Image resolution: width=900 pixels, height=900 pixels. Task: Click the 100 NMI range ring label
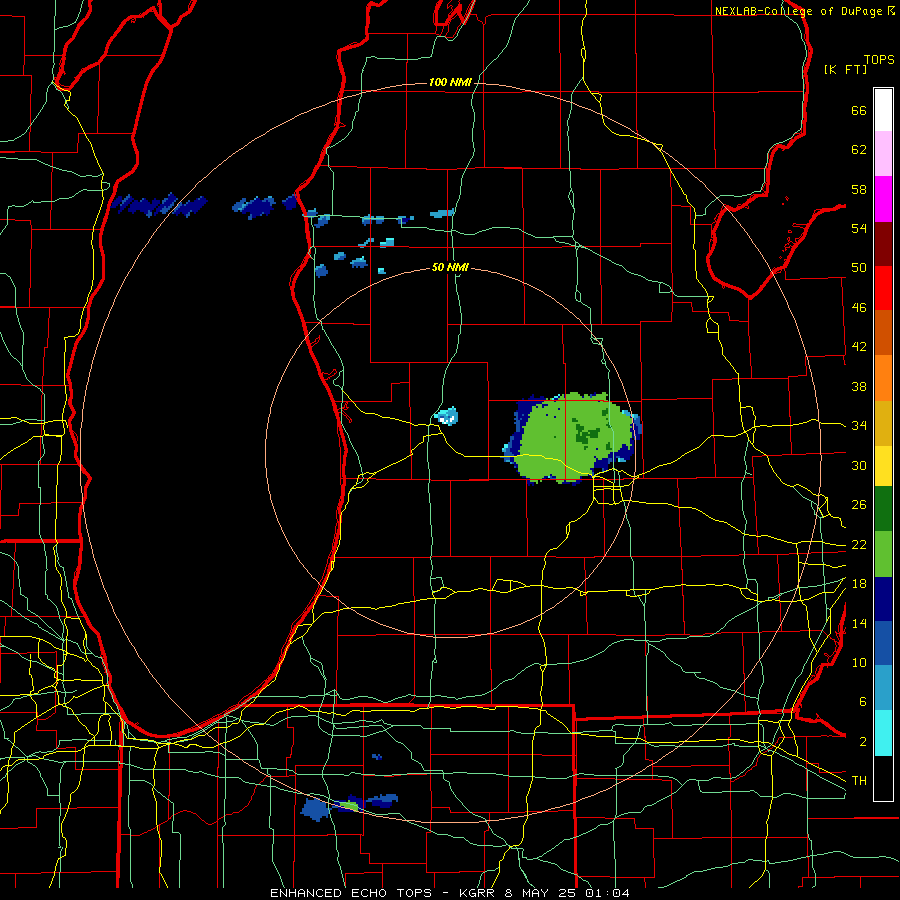click(450, 82)
